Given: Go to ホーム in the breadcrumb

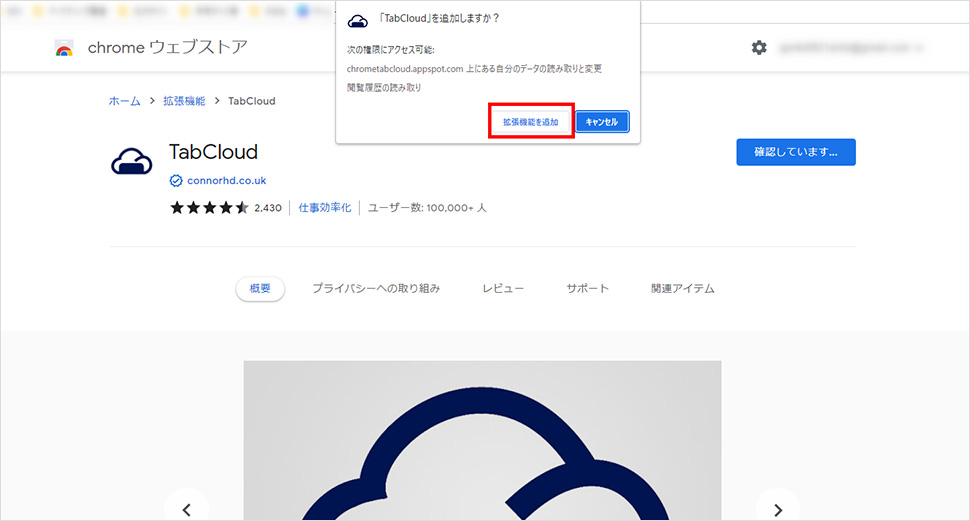Looking at the screenshot, I should [x=124, y=101].
